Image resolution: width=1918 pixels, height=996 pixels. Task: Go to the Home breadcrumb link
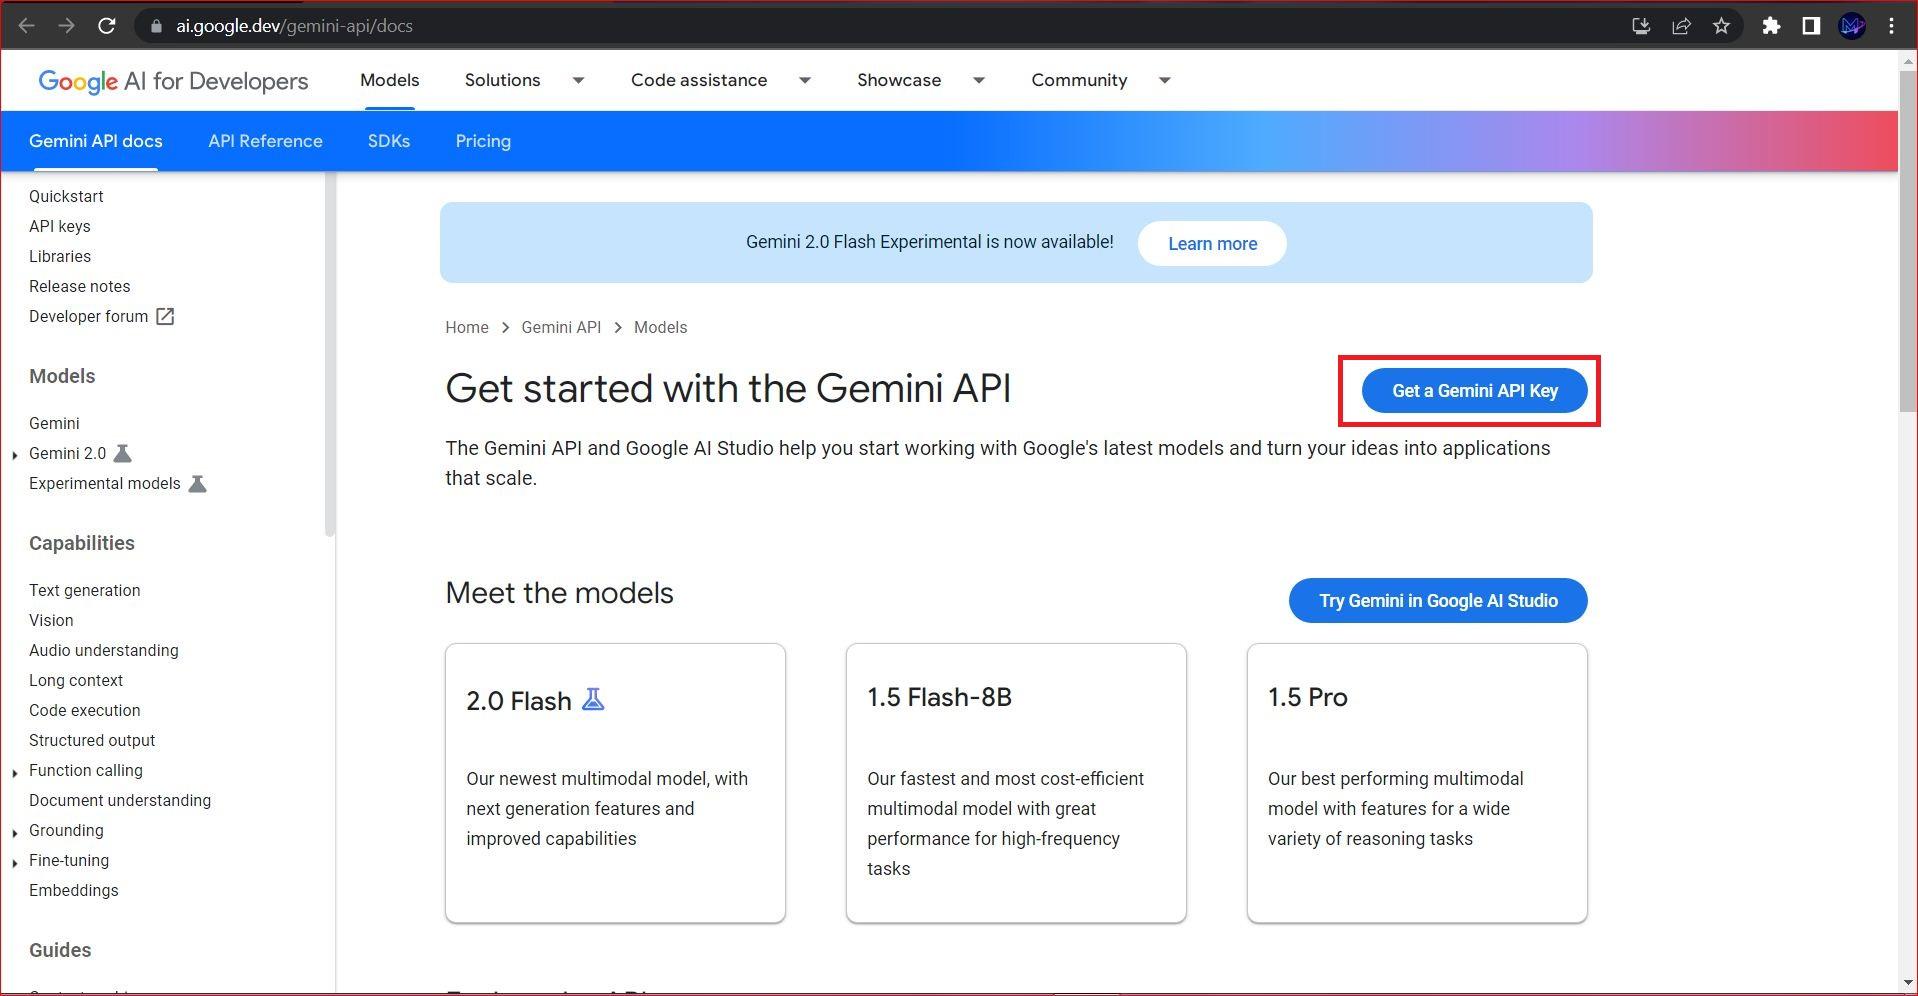point(467,327)
